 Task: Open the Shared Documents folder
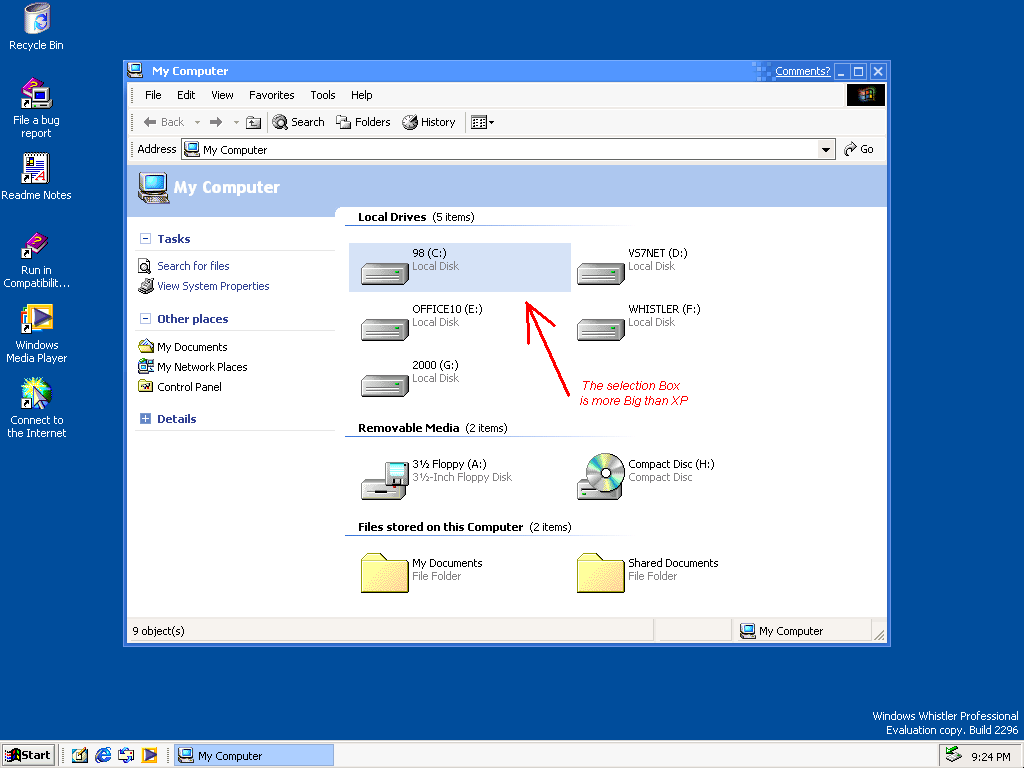601,572
